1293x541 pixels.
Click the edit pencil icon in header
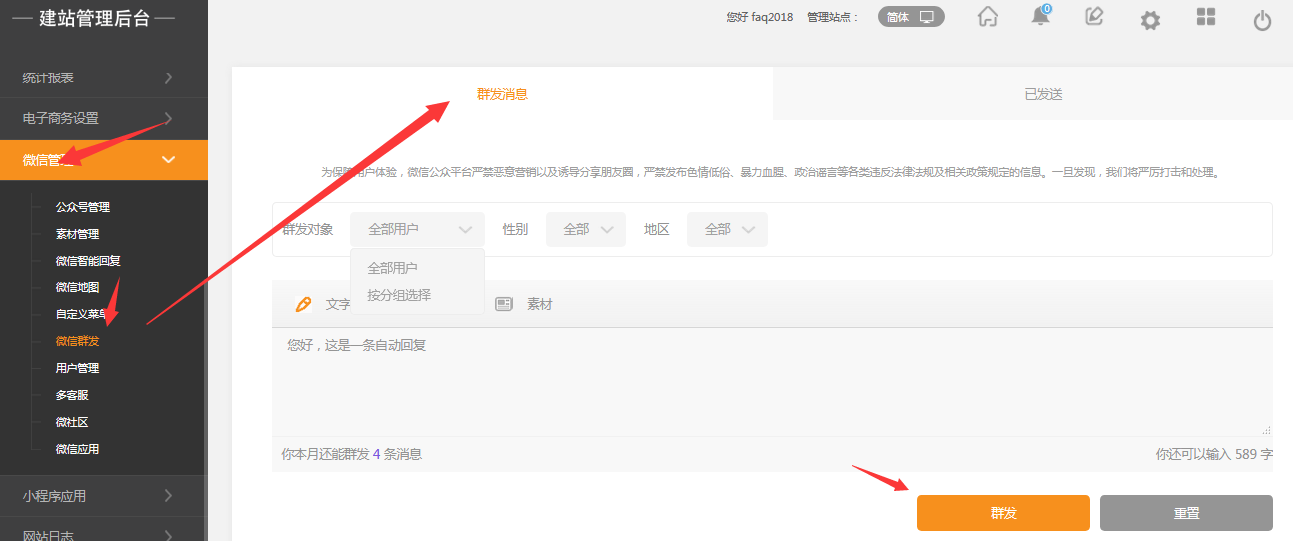1094,16
